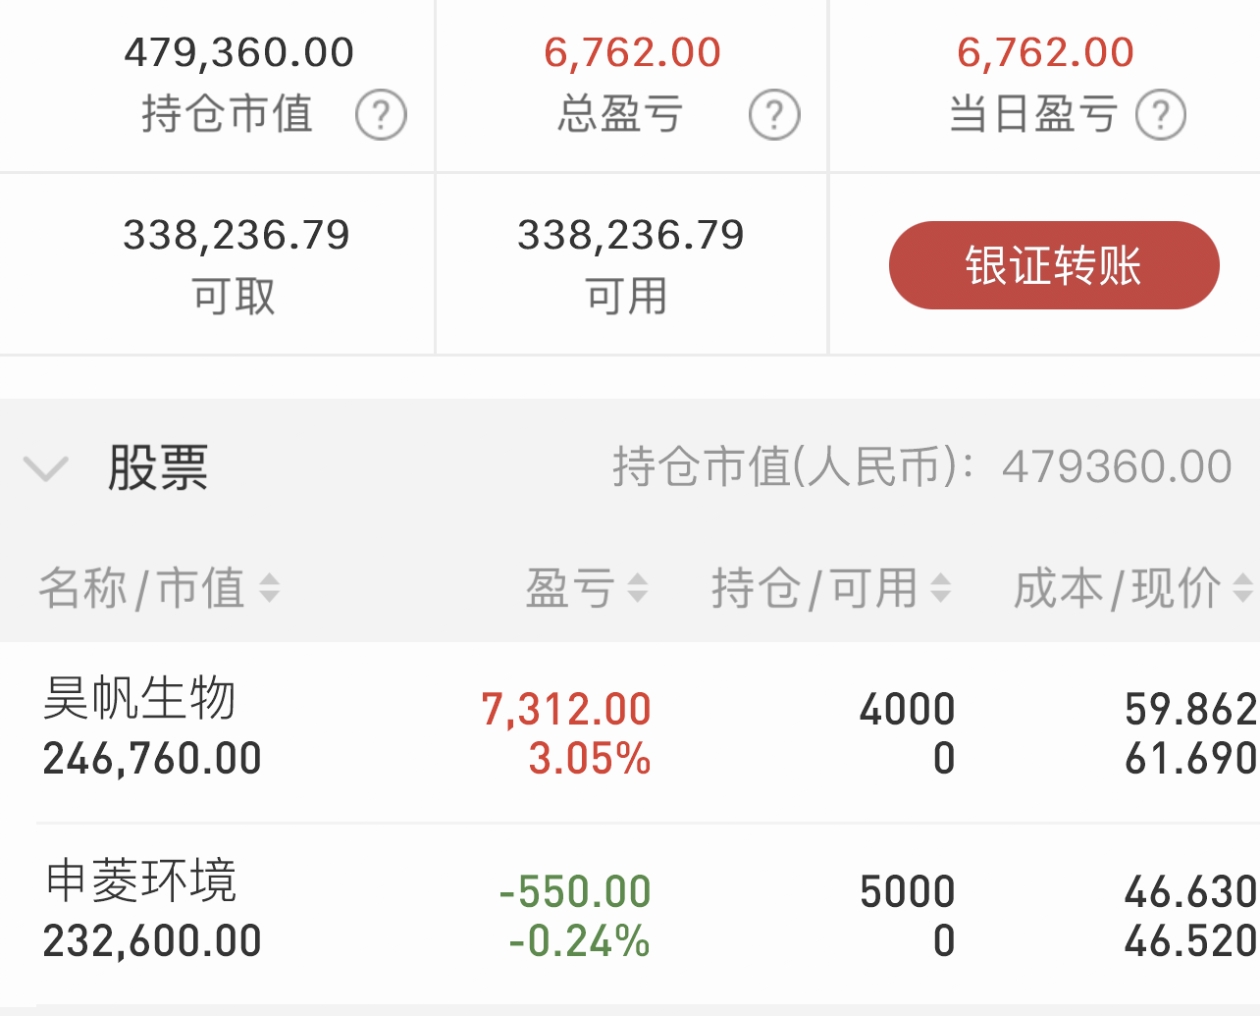Collapse the 股票 section chevron
This screenshot has height=1016, width=1260.
[x=46, y=468]
